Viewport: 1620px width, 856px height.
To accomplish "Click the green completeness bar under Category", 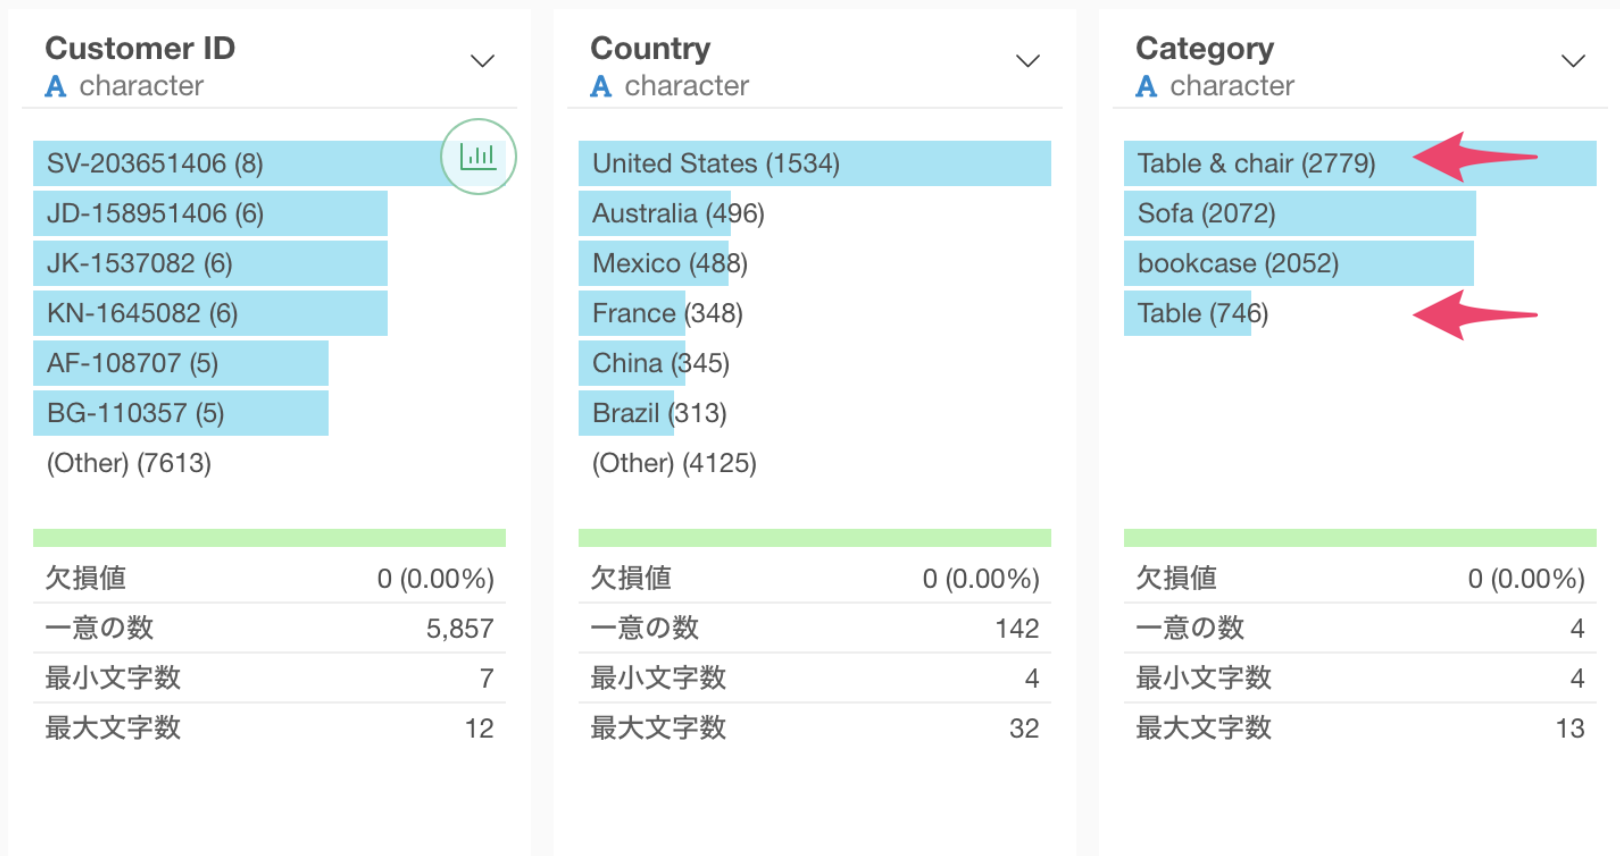I will 1360,538.
